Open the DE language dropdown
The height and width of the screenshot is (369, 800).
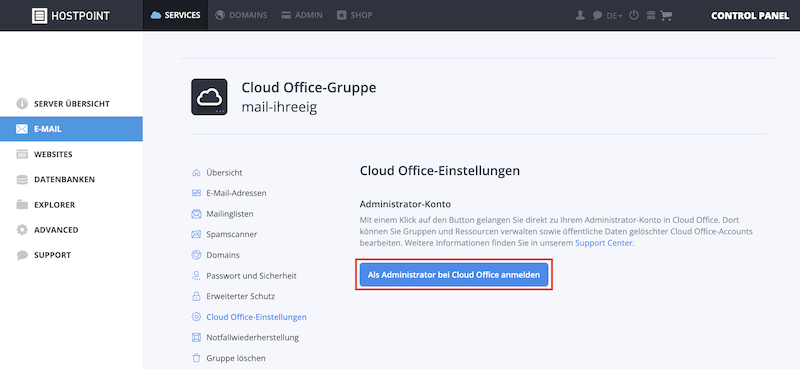pos(614,16)
